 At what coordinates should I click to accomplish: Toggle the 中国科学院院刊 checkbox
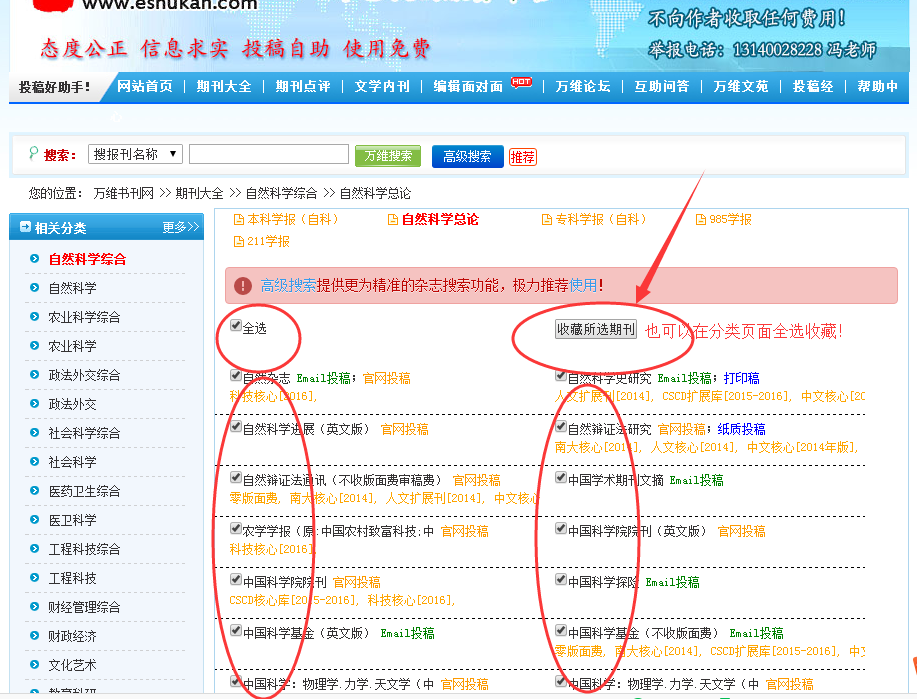coord(236,579)
